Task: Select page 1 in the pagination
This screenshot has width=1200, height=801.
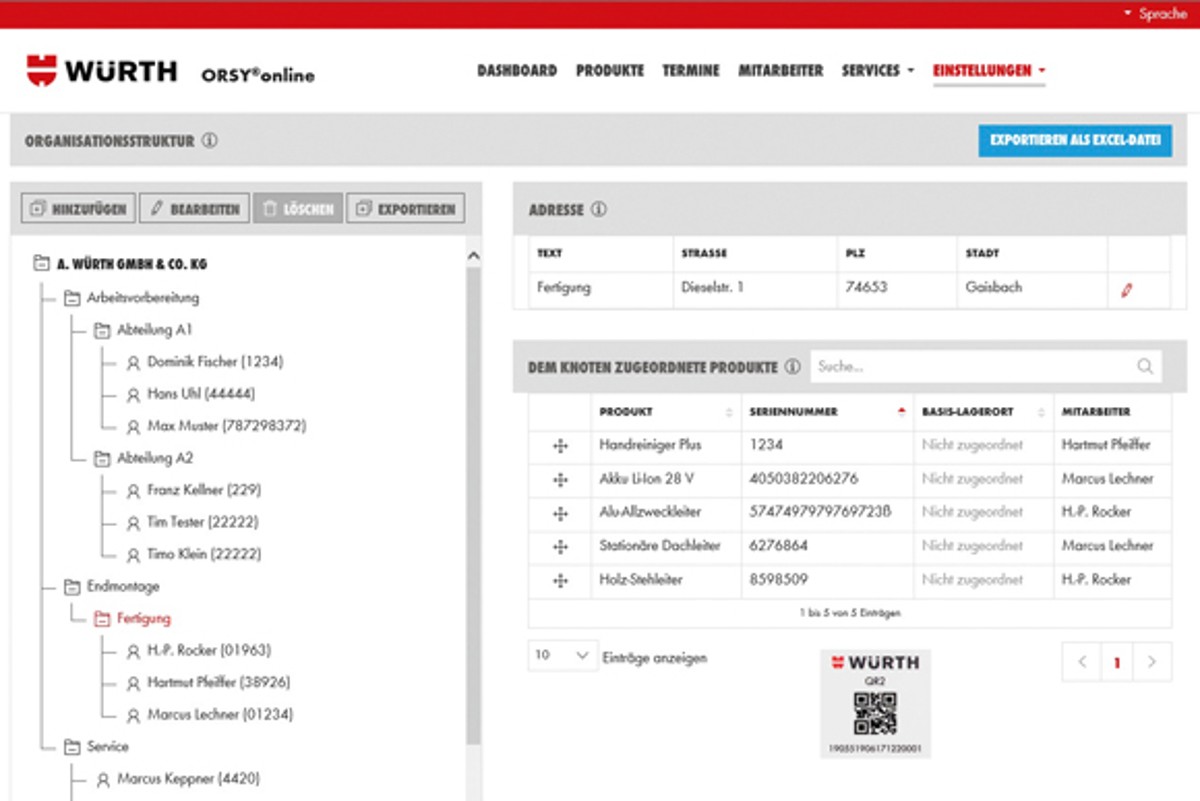Action: (x=1117, y=662)
